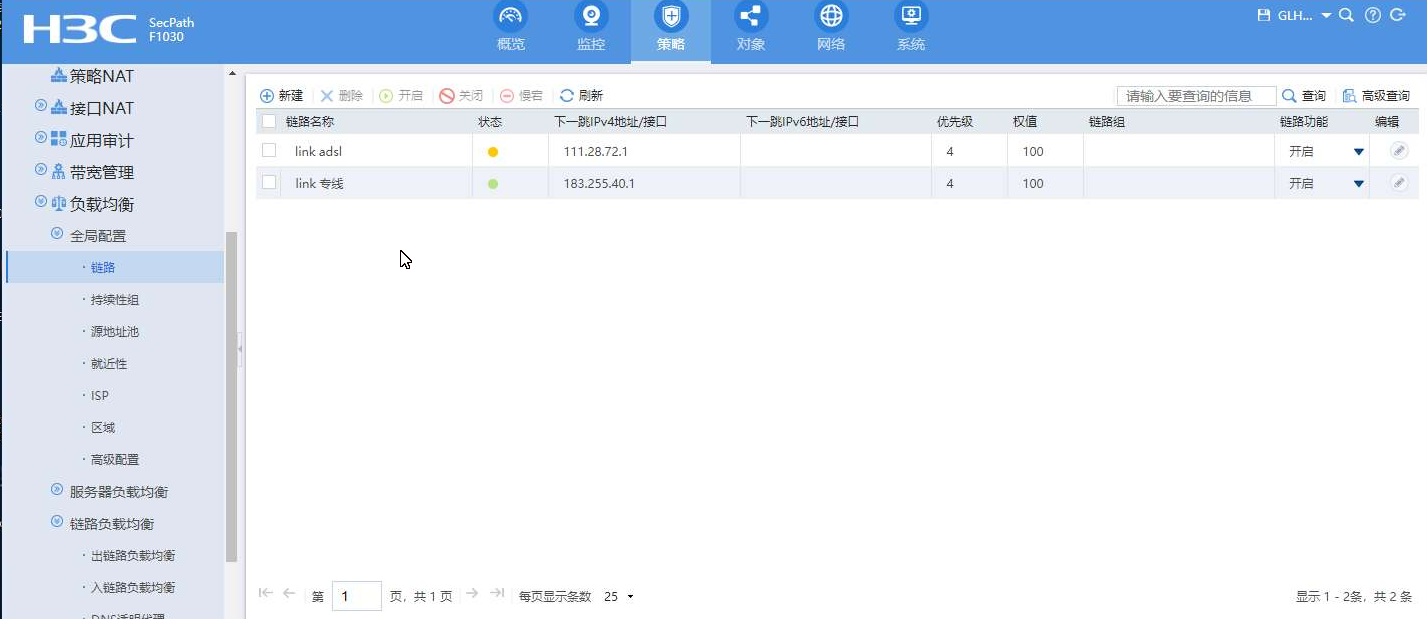Collapse 链路负载均衡 sidebar group
This screenshot has width=1427, height=619.
[x=57, y=521]
